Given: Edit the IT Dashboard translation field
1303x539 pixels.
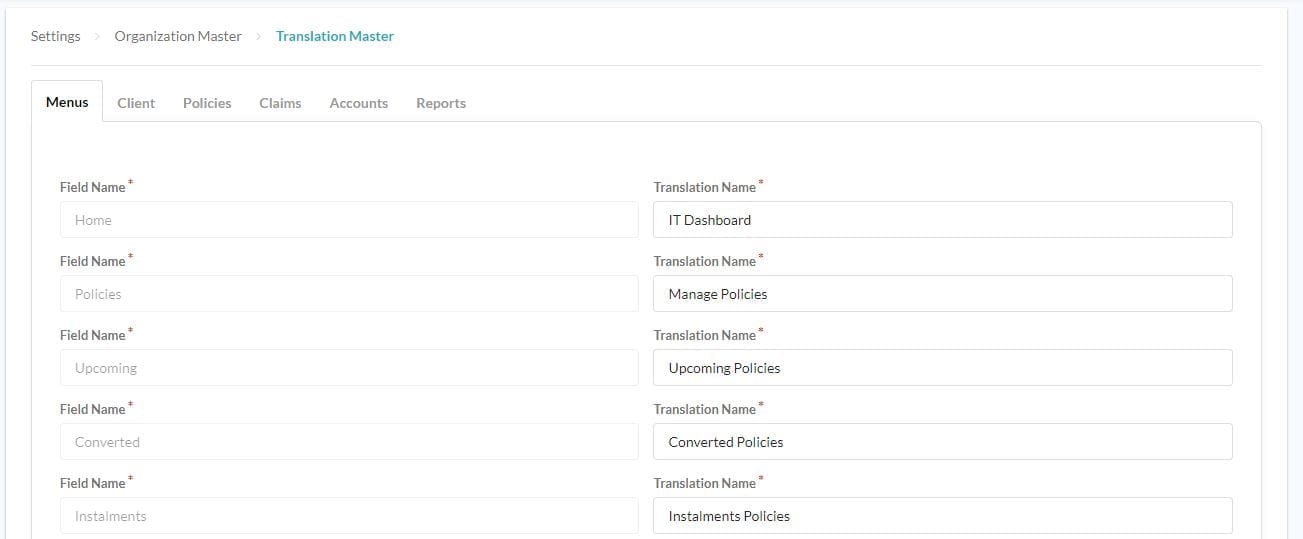Looking at the screenshot, I should [x=942, y=220].
